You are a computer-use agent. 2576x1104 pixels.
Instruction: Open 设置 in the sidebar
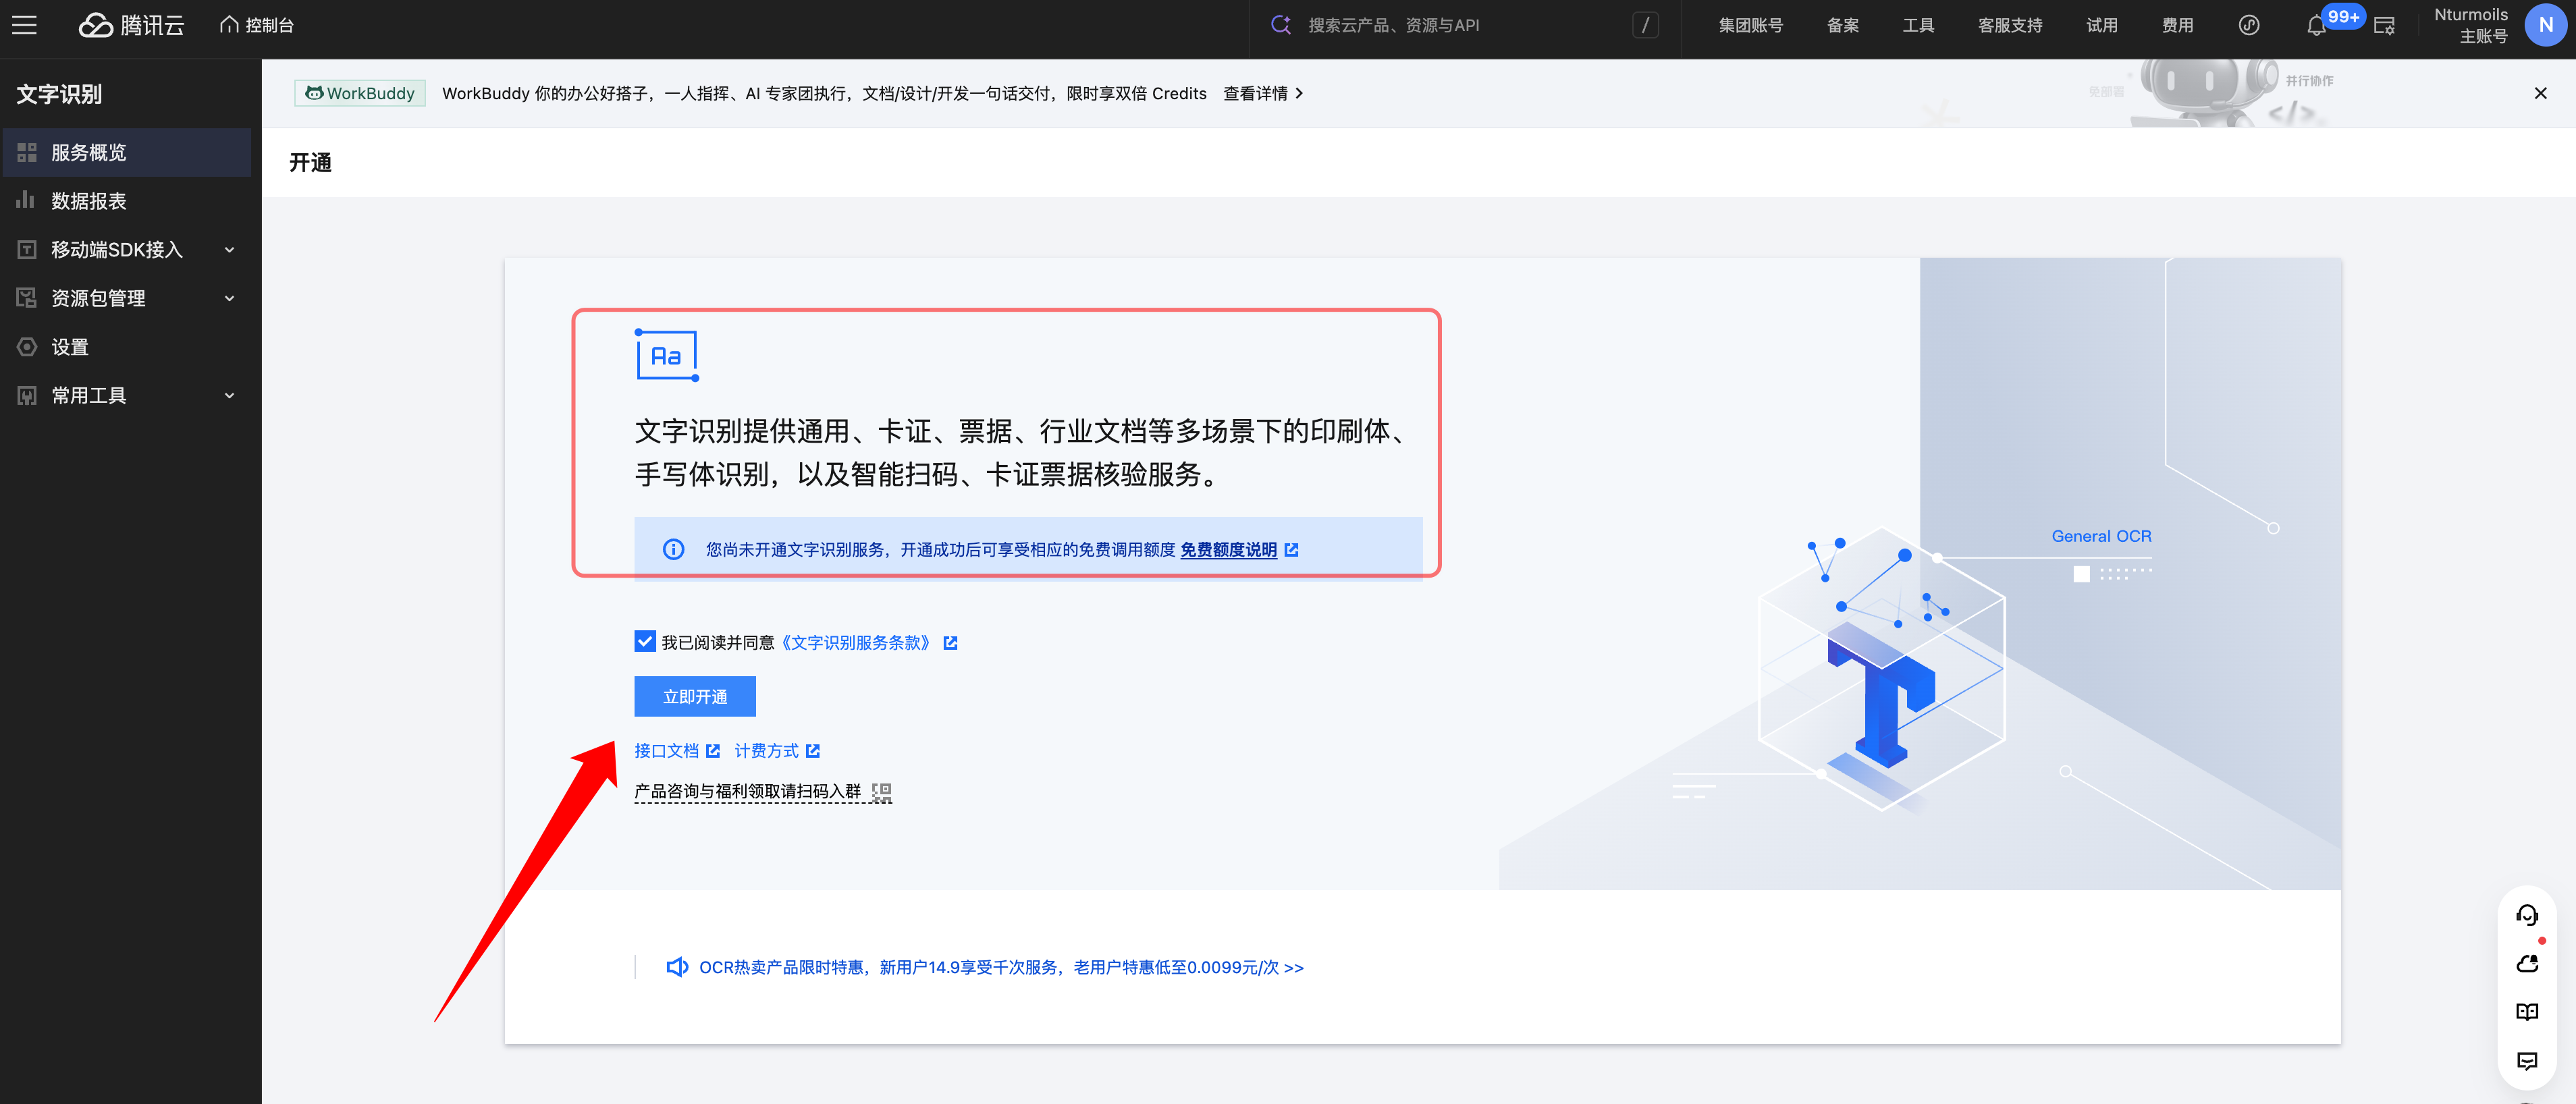[127, 347]
